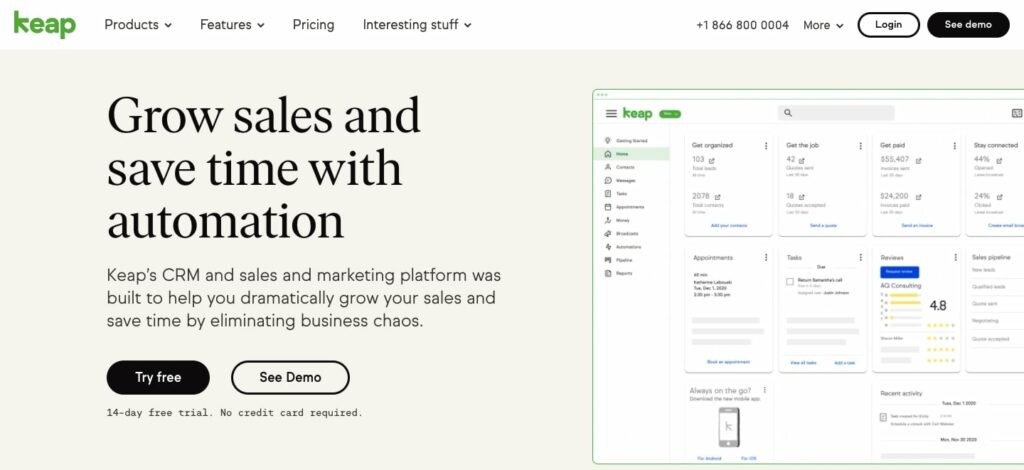Expand the Products dropdown
This screenshot has width=1024, height=470.
[138, 25]
